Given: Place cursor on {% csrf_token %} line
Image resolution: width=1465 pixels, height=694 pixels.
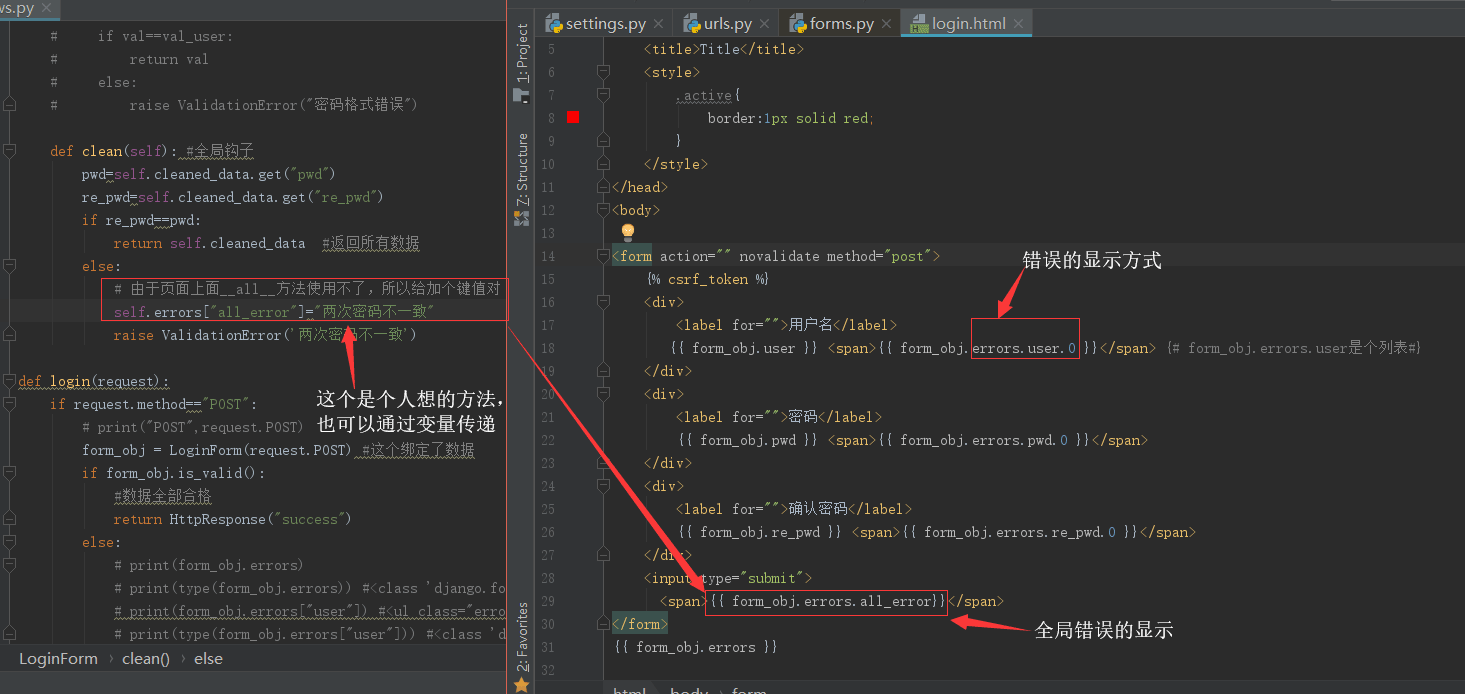Looking at the screenshot, I should [x=708, y=279].
